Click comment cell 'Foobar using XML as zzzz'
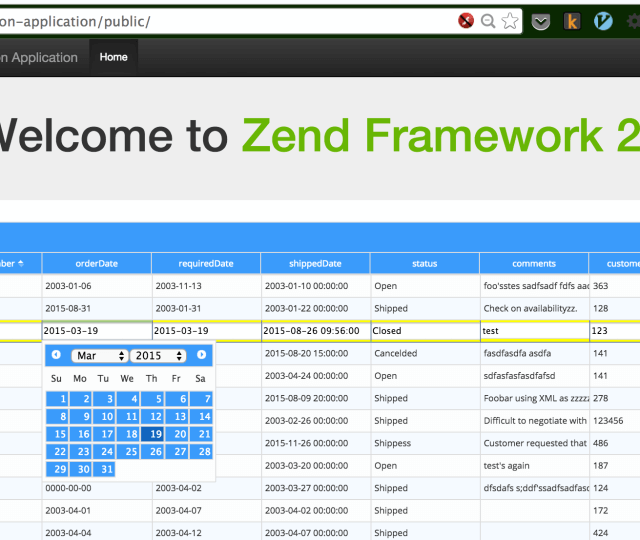Image resolution: width=640 pixels, height=540 pixels. click(x=535, y=398)
